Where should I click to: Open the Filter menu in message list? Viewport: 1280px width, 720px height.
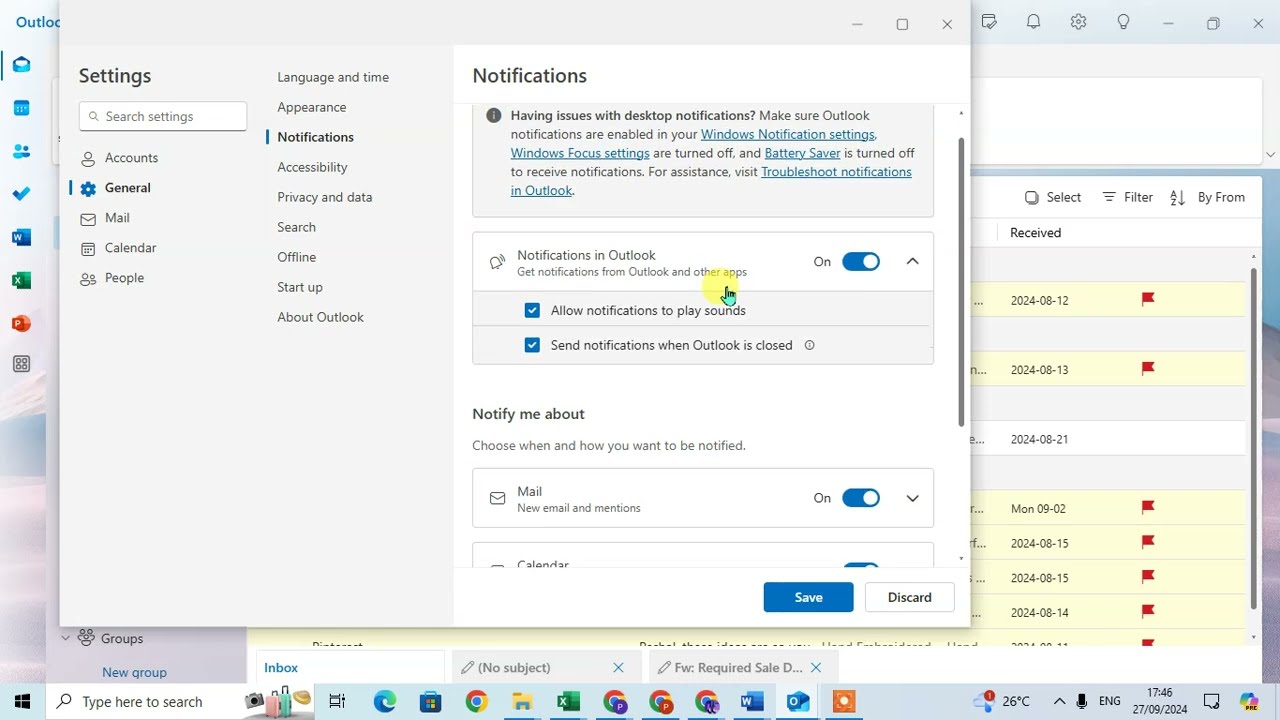pyautogui.click(x=1127, y=197)
